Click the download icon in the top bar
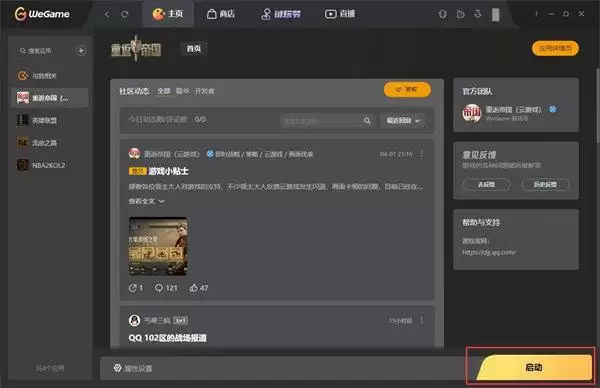The height and width of the screenshot is (388, 600). (x=478, y=15)
